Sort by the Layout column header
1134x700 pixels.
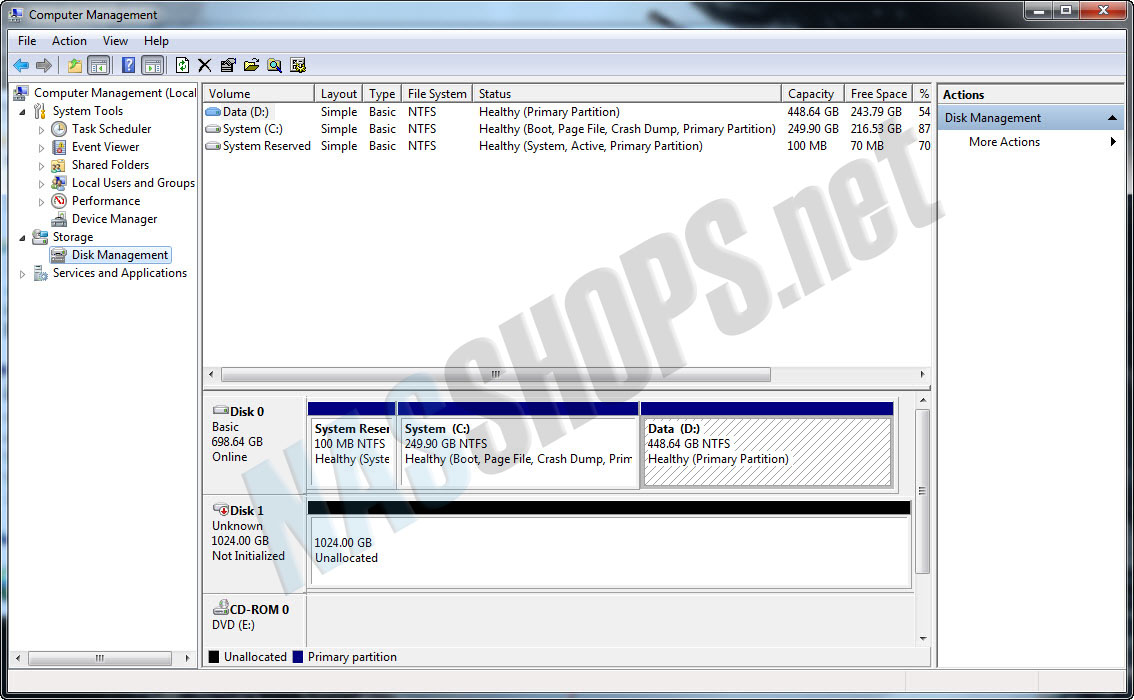coord(338,94)
